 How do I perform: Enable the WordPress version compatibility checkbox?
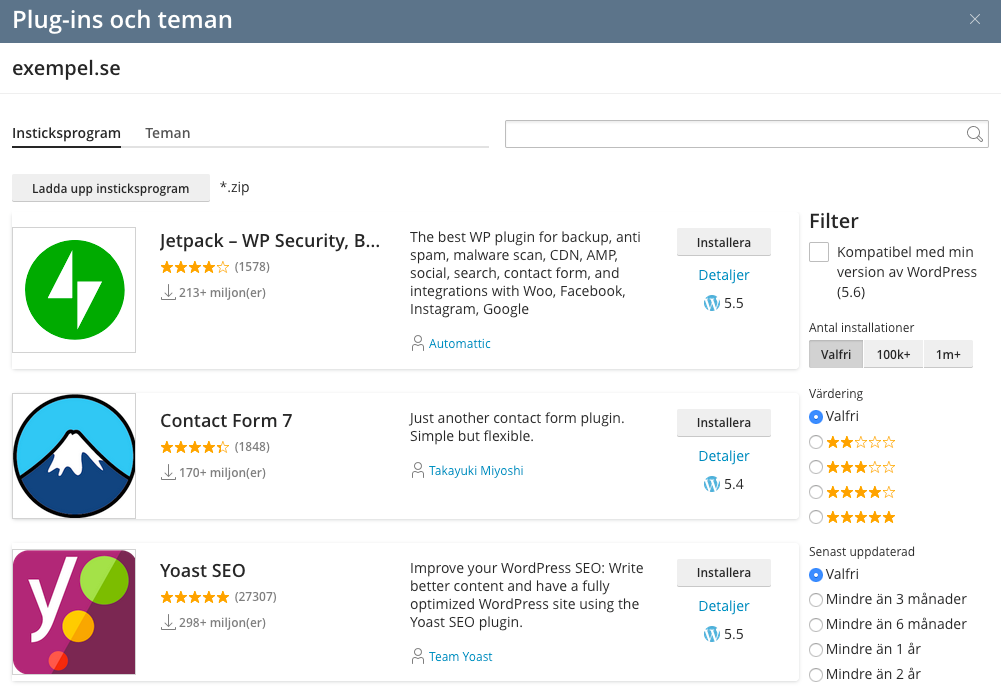click(x=819, y=252)
